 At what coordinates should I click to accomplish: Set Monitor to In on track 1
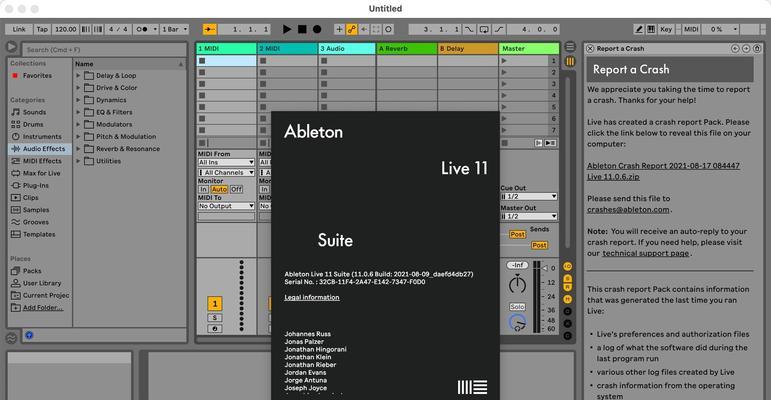[203, 189]
